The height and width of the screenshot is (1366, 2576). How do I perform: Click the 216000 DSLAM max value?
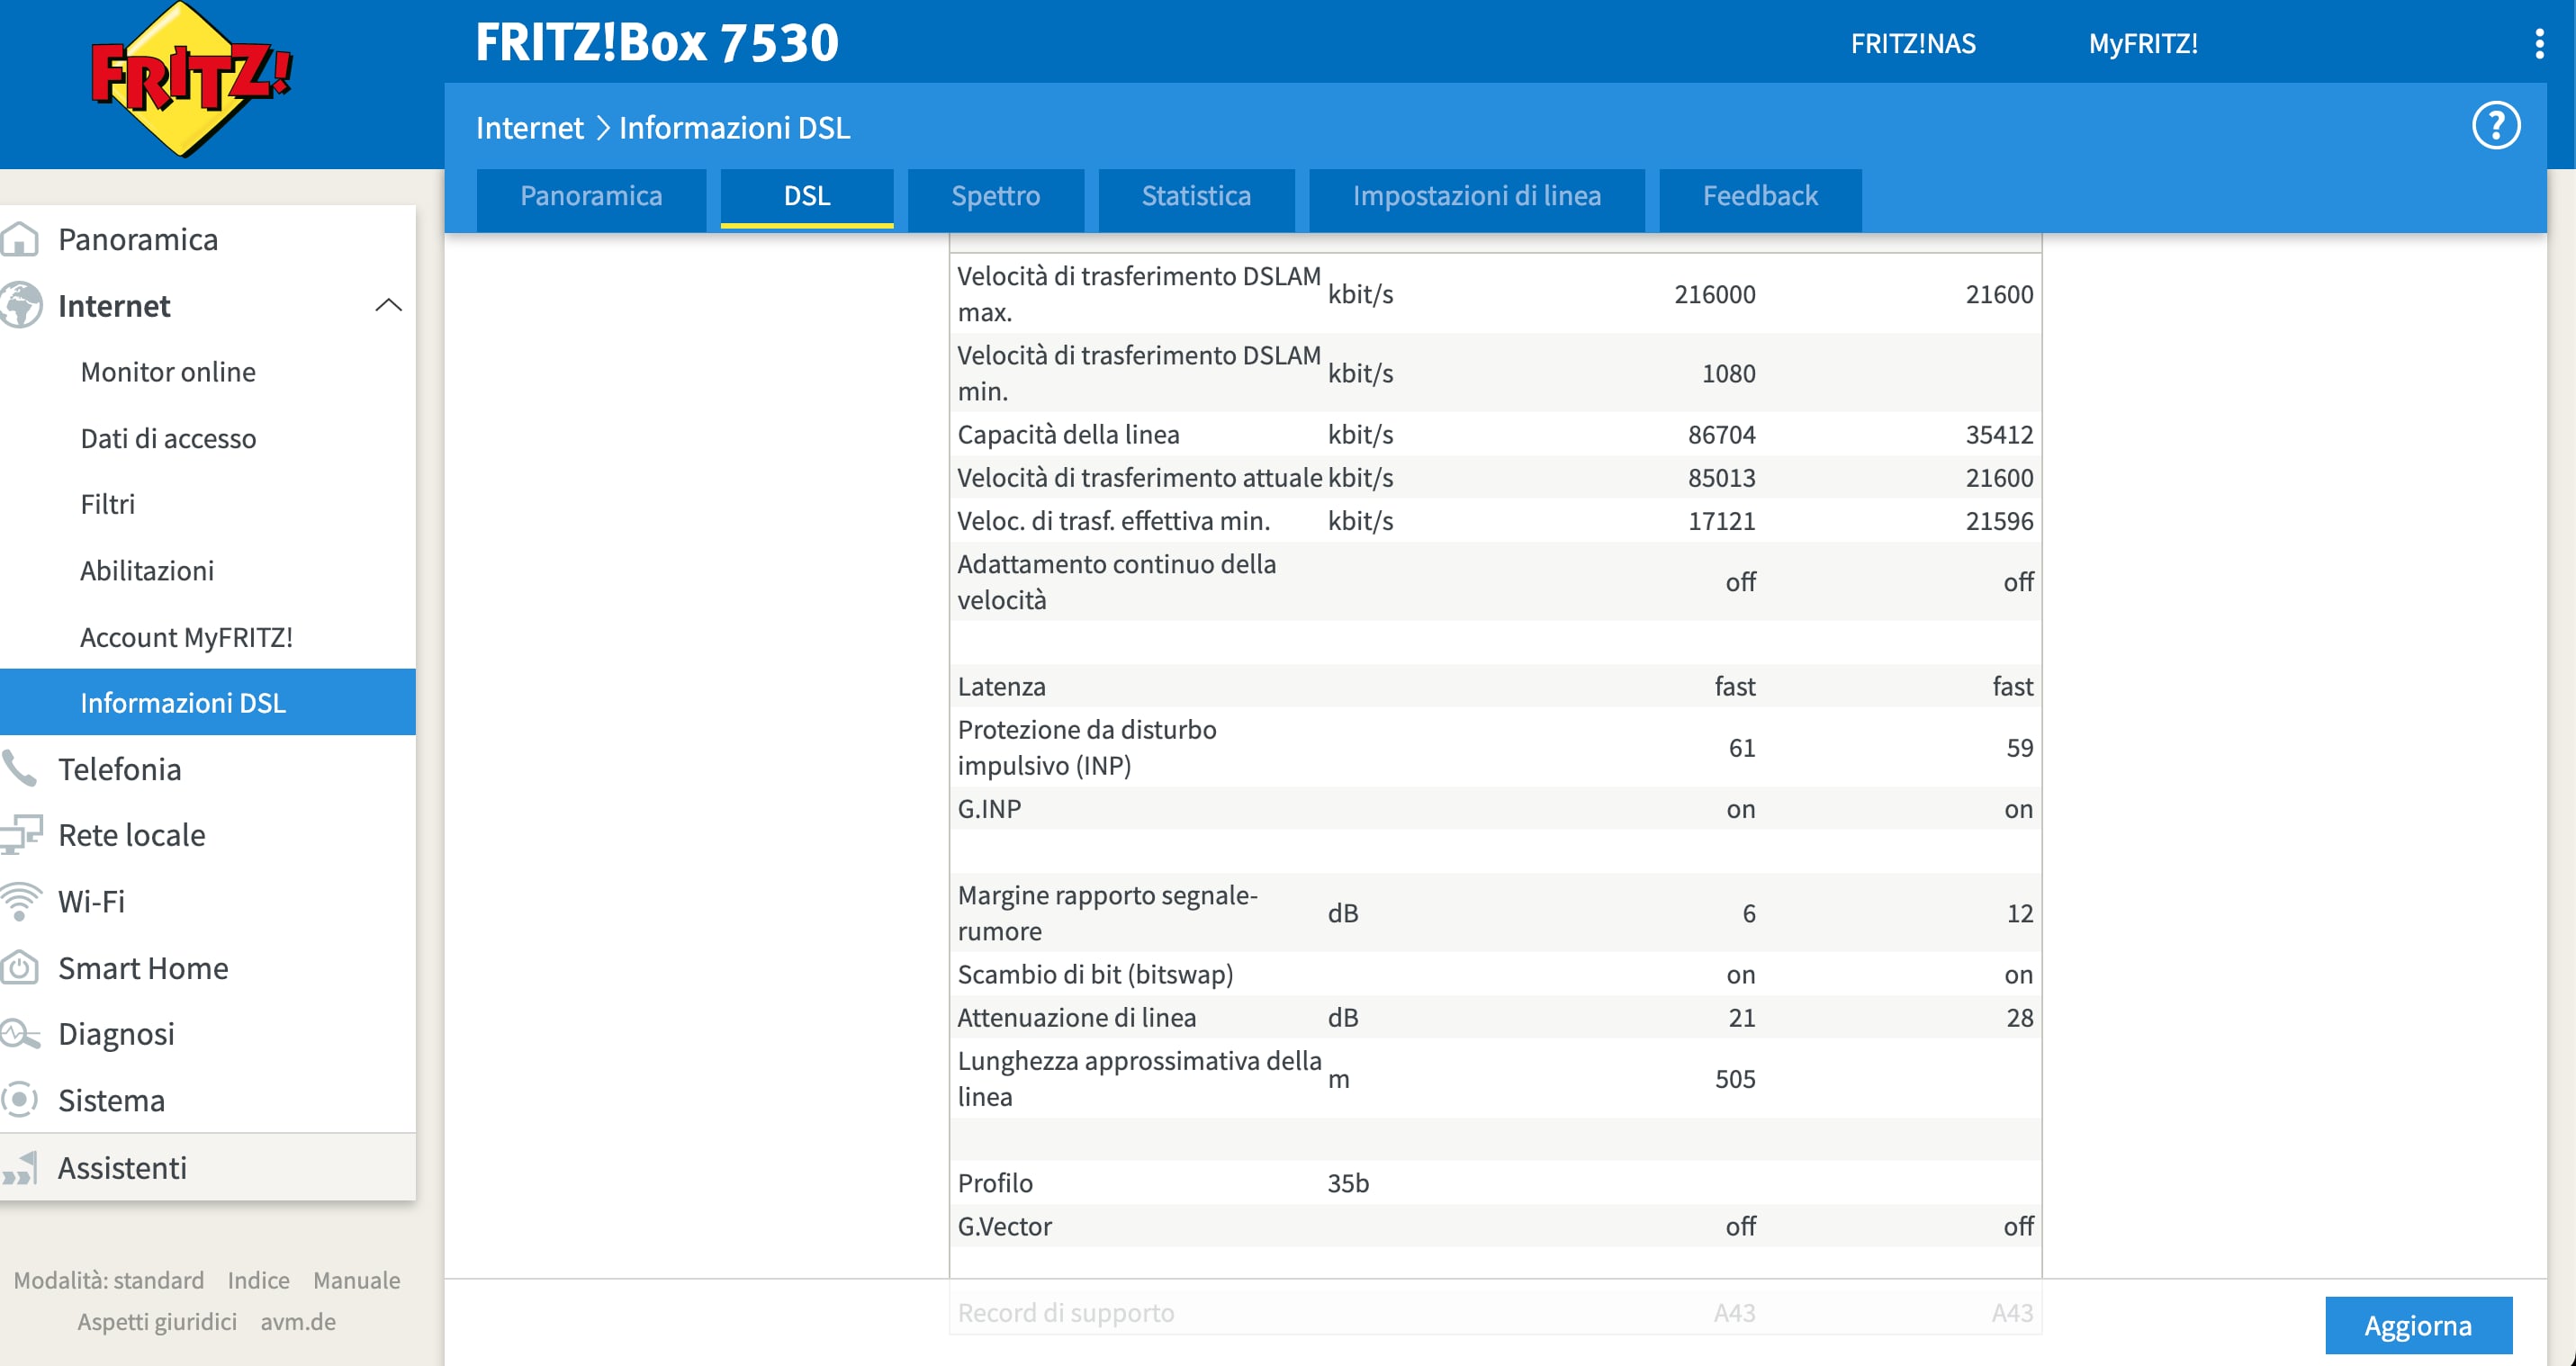pyautogui.click(x=1714, y=294)
